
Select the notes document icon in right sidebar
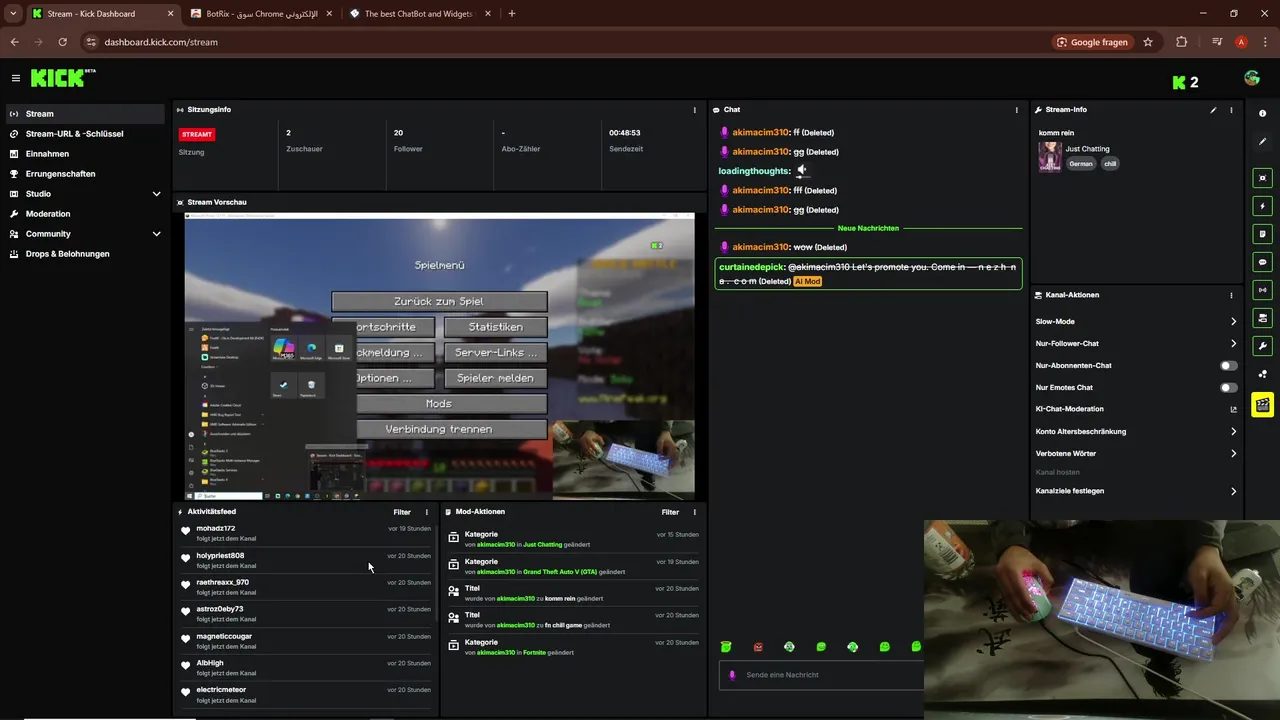(1262, 234)
